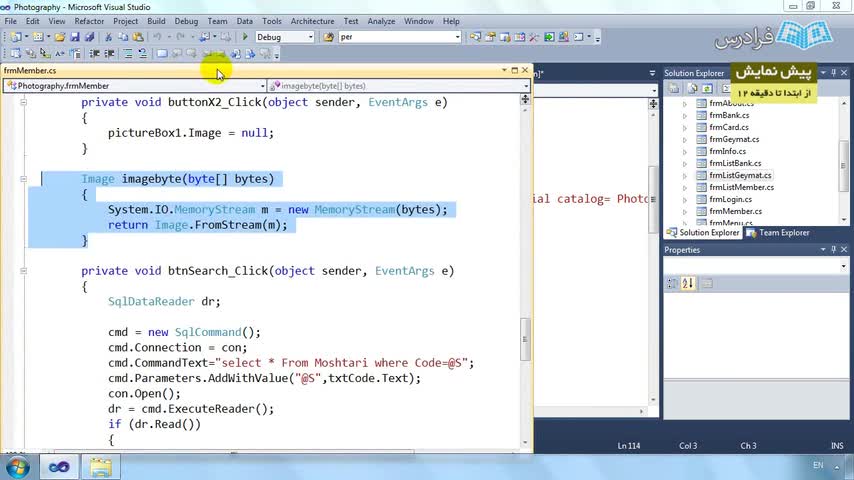
Task: Select frmInfo.cs in Solution Explorer
Action: point(728,151)
